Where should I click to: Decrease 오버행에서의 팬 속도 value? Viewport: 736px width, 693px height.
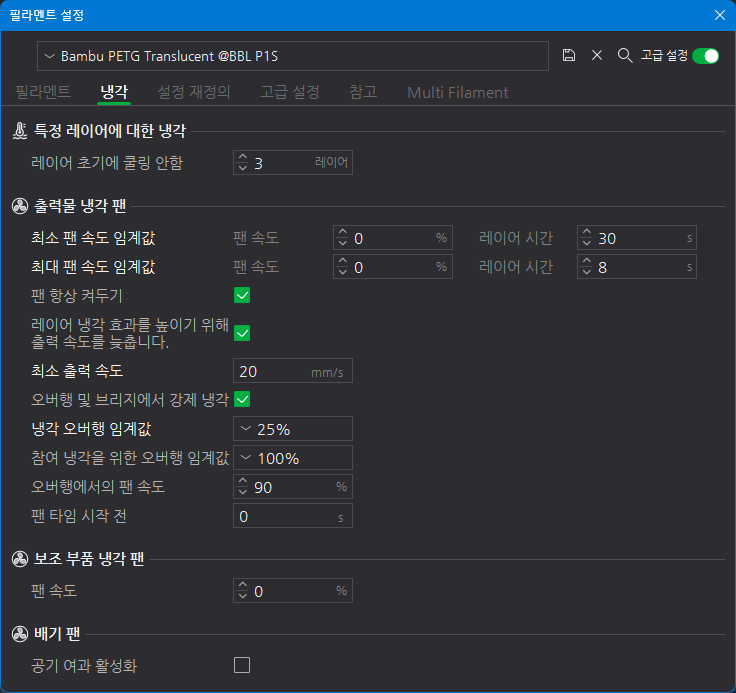[x=242, y=492]
